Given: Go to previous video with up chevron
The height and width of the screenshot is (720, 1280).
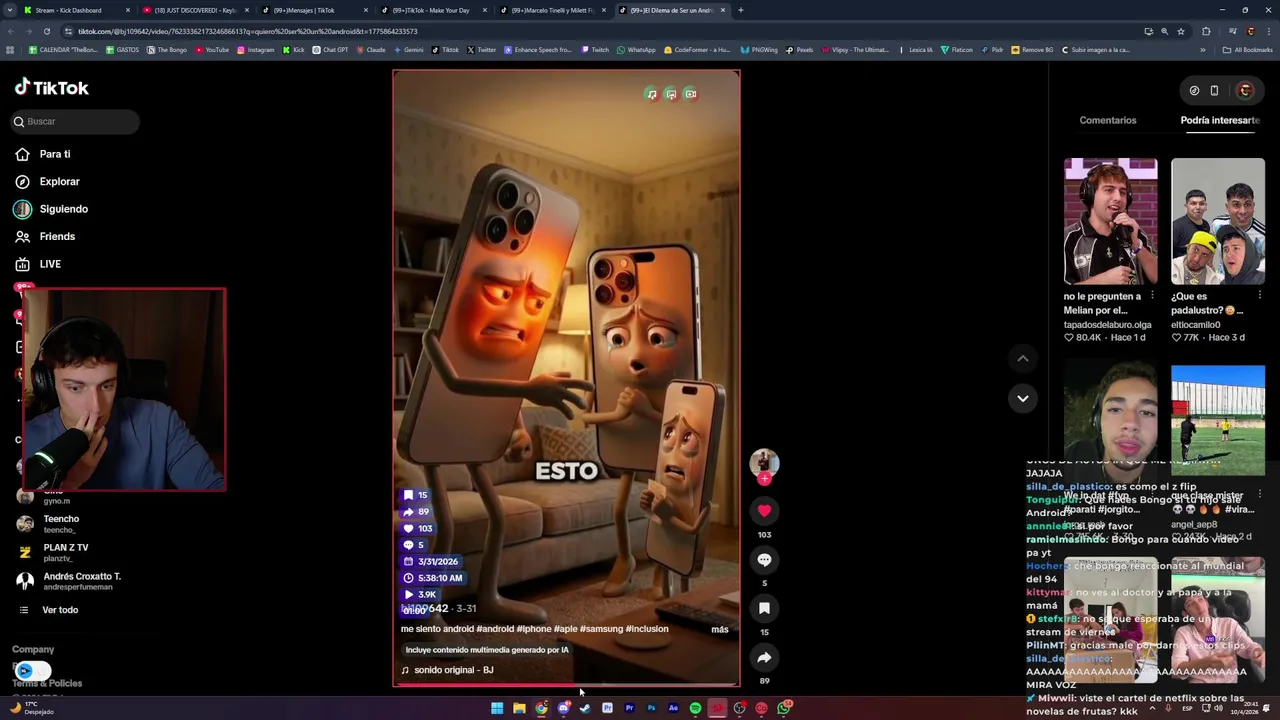Looking at the screenshot, I should coord(1022,358).
